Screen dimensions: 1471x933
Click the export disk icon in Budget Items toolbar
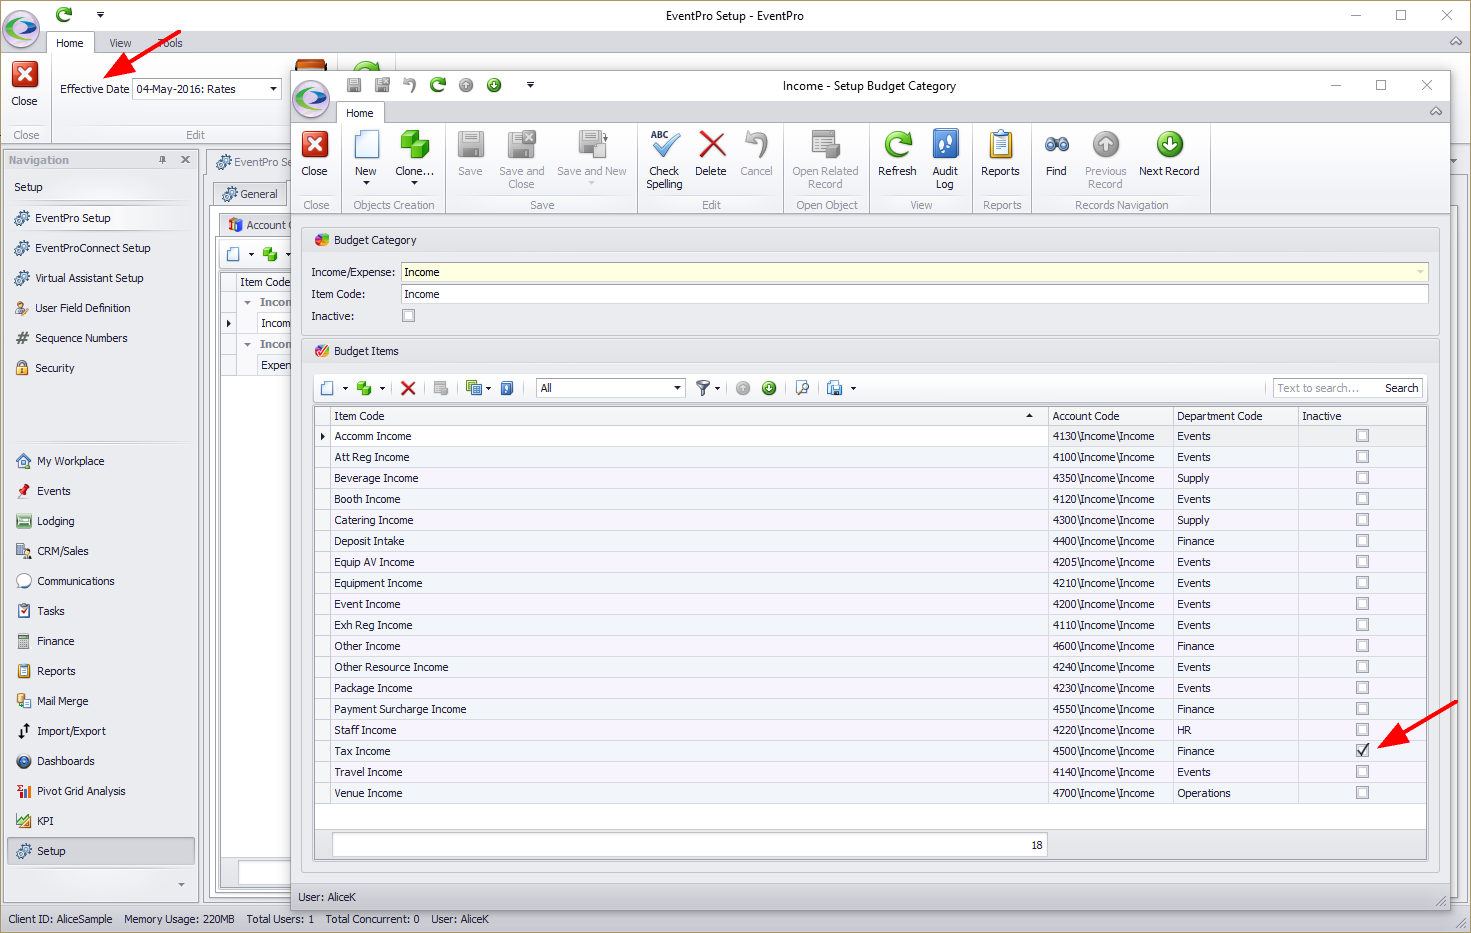pos(835,388)
